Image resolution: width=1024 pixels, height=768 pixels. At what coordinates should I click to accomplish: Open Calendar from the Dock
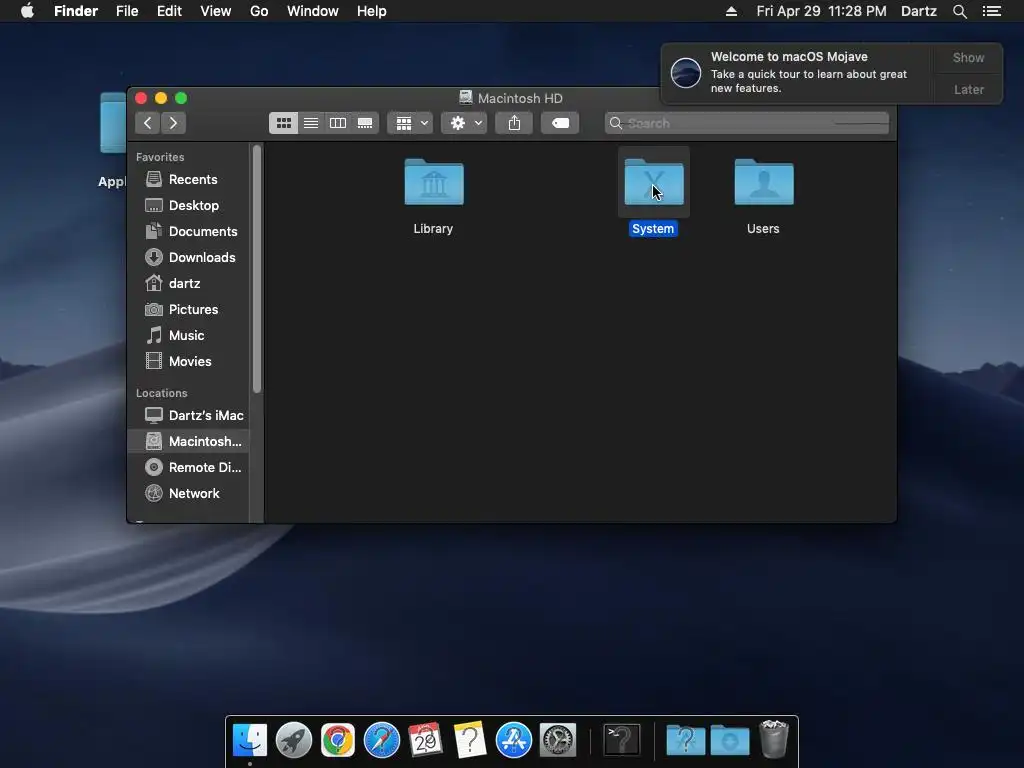click(x=425, y=741)
